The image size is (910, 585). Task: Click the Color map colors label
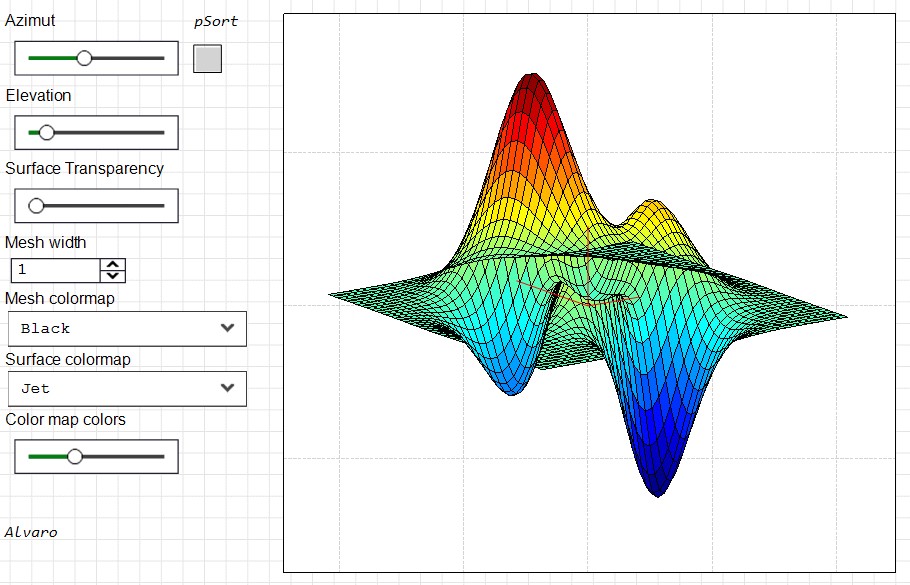click(x=65, y=419)
